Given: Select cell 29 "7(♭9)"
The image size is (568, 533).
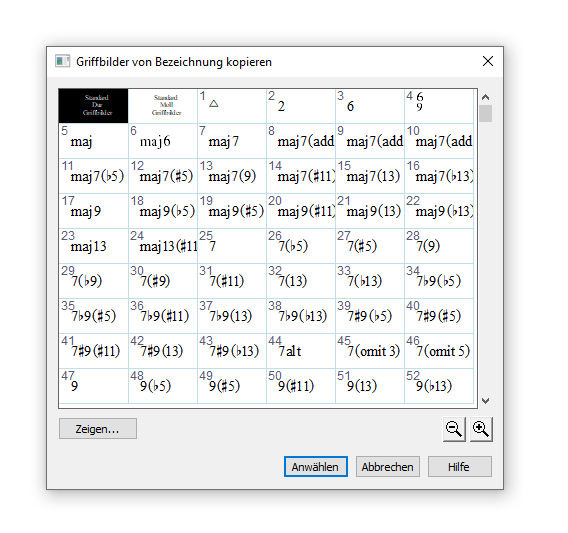Looking at the screenshot, I should [93, 281].
